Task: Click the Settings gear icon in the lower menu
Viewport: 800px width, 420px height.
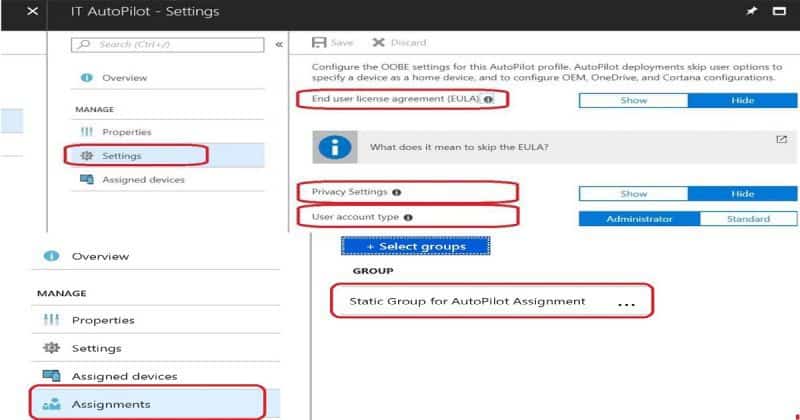Action: coord(51,348)
